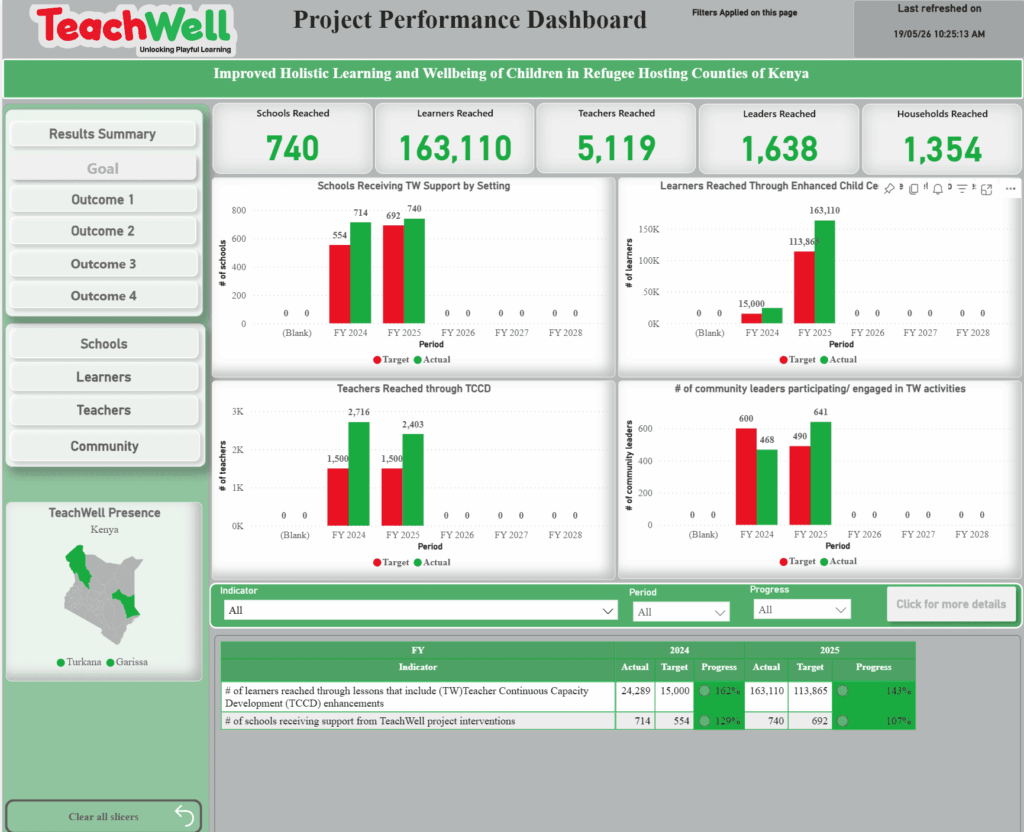The height and width of the screenshot is (832, 1024).
Task: Pin the Learners Reached chart visual
Action: [x=889, y=189]
